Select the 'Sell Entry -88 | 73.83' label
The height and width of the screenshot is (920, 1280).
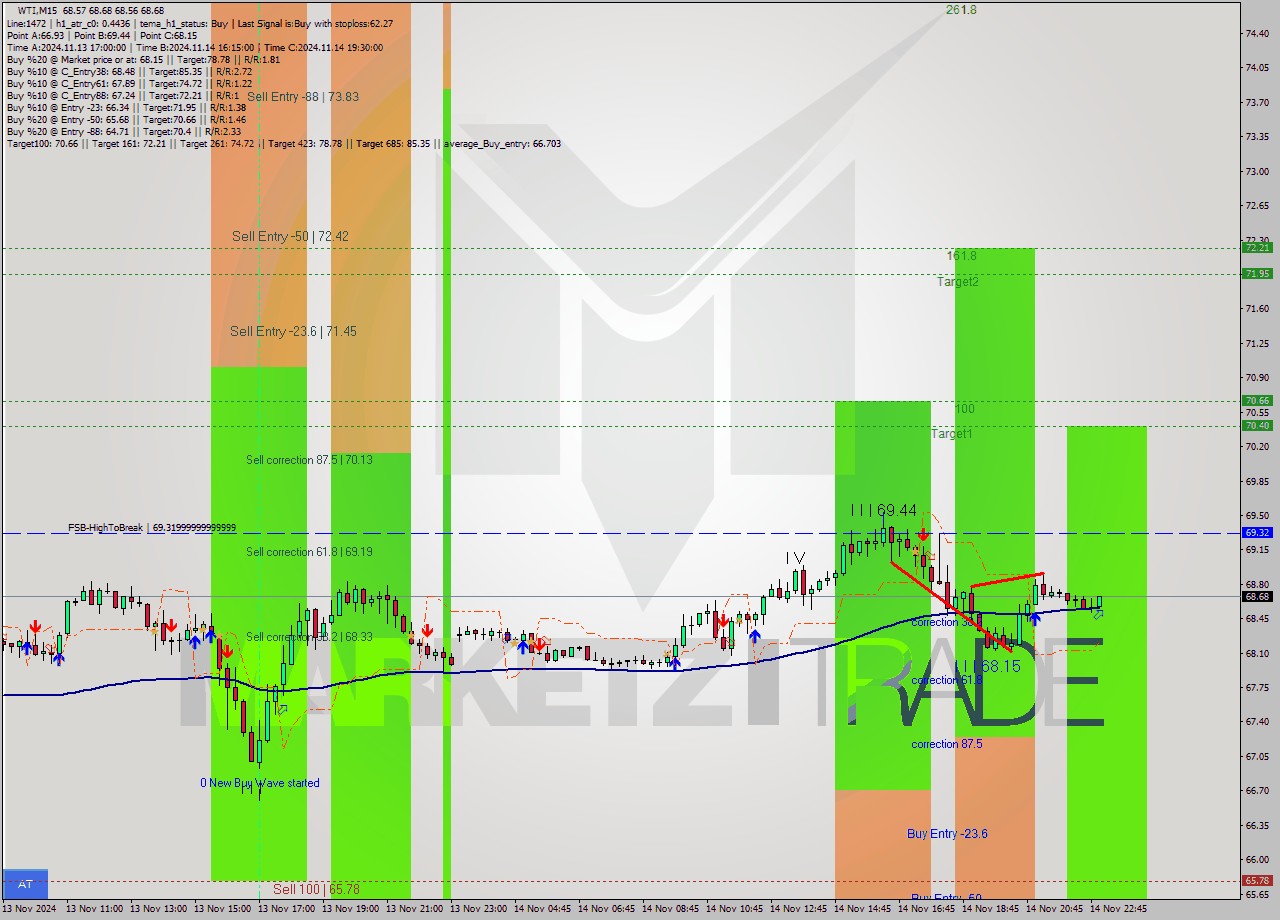[303, 97]
